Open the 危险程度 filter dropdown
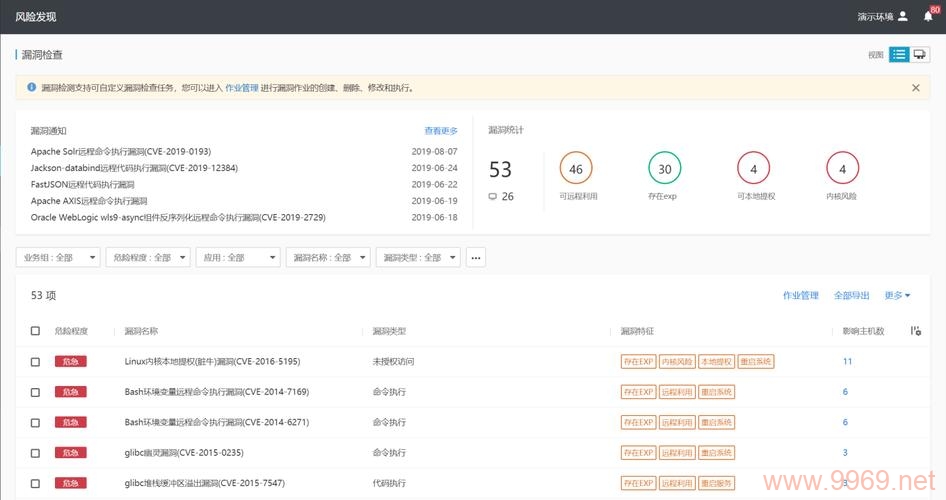 (148, 258)
